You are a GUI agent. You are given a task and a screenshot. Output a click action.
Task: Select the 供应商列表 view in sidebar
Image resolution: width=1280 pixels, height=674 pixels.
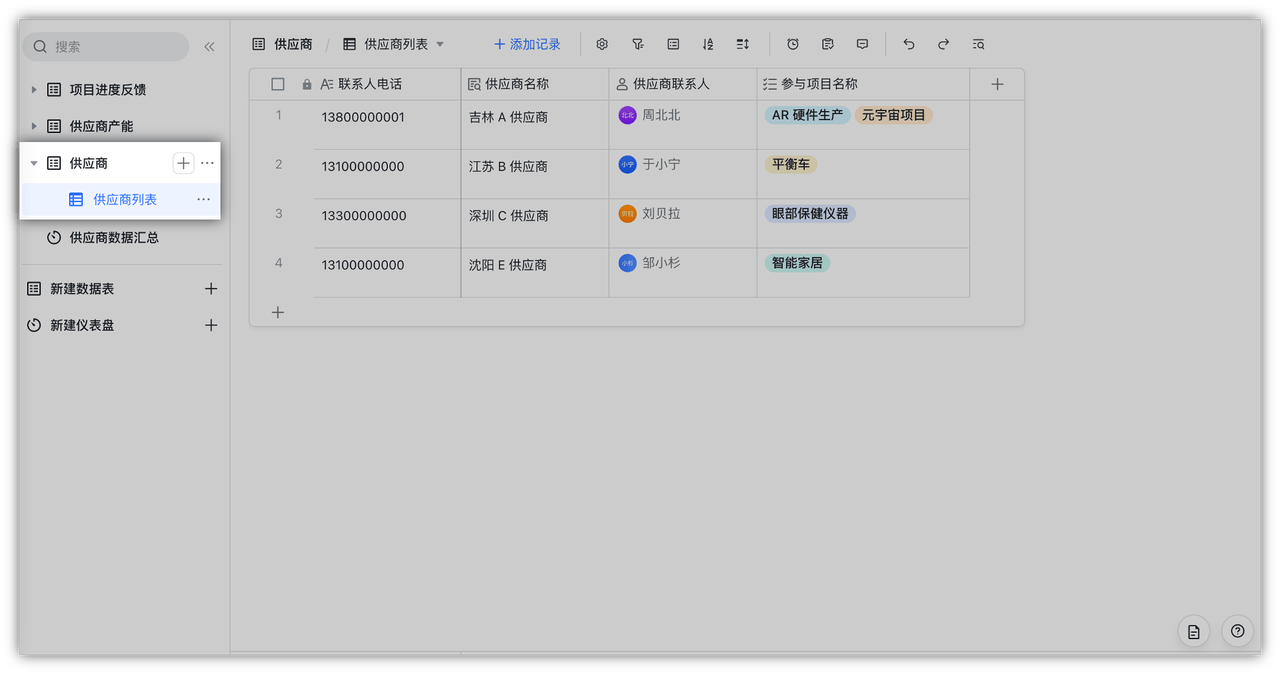pyautogui.click(x=124, y=200)
